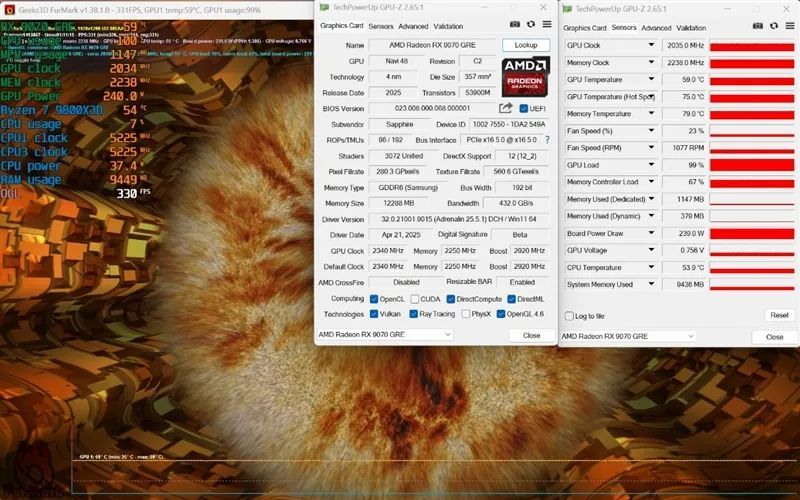The image size is (800, 500).
Task: Expand the Board Power Draw sensor dropdown
Action: [651, 233]
